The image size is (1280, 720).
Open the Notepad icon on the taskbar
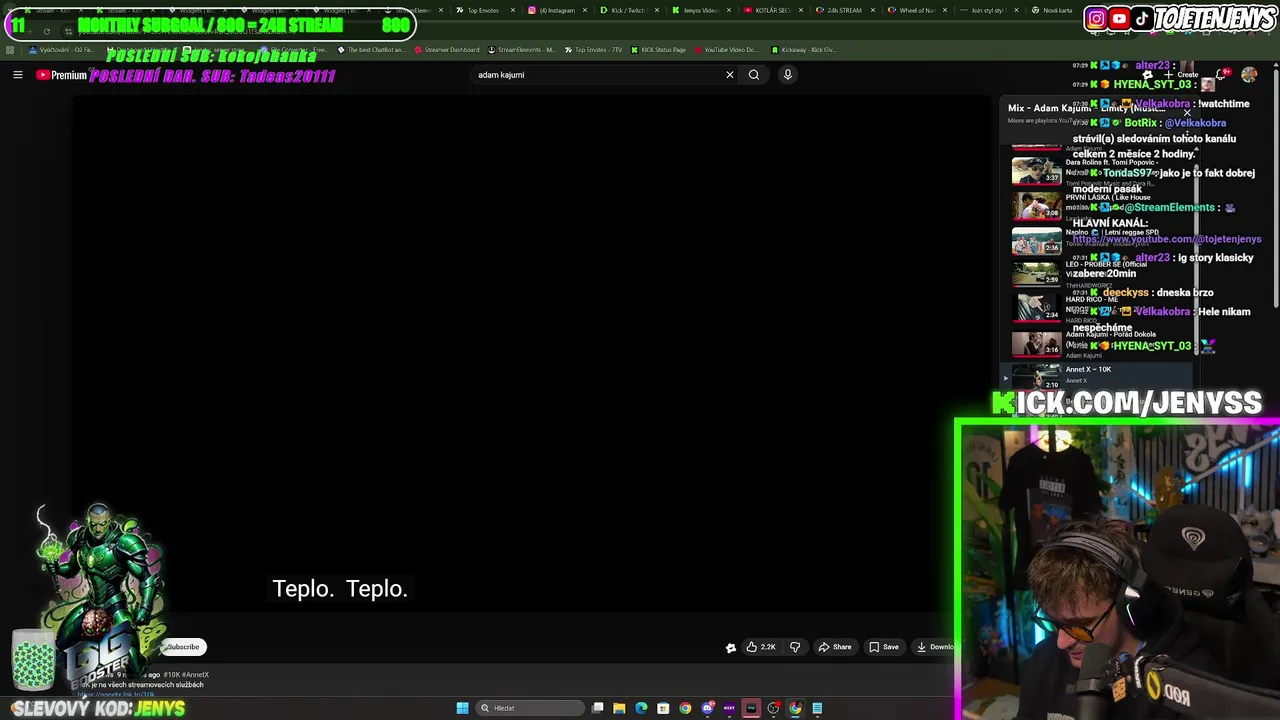coord(817,708)
